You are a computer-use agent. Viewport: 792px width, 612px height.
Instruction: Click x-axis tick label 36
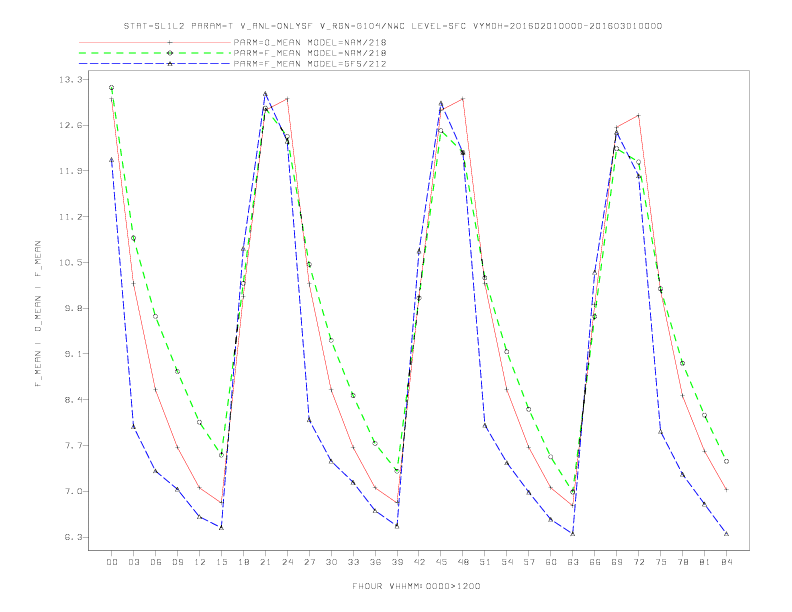pos(375,562)
